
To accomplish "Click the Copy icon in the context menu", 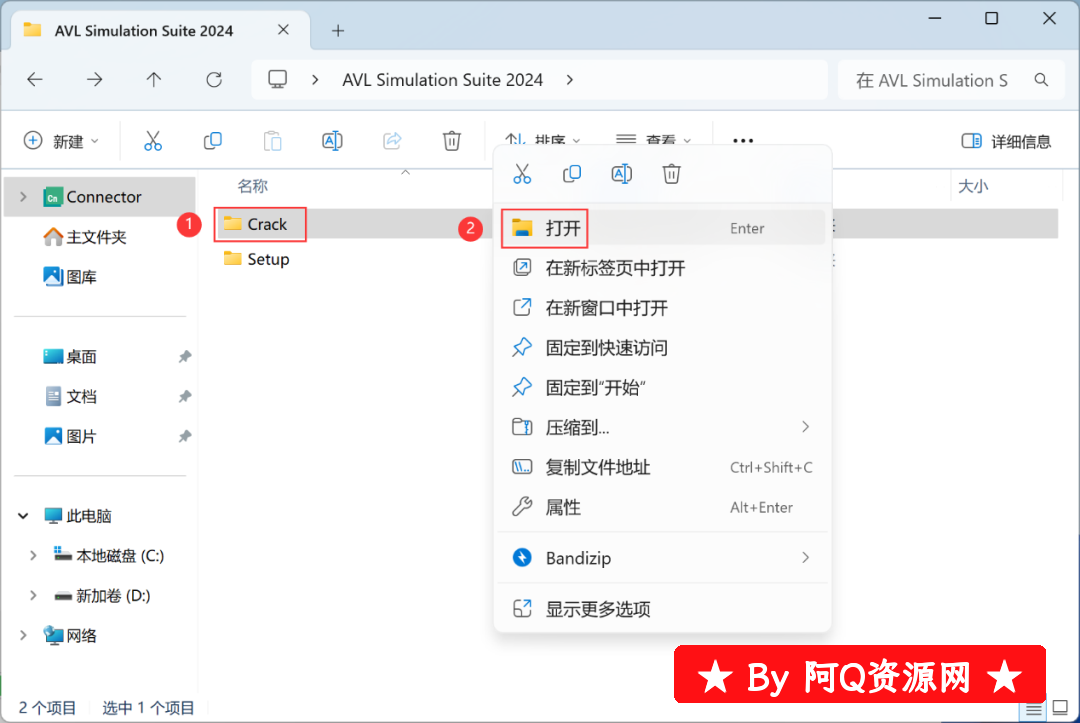I will coord(572,174).
